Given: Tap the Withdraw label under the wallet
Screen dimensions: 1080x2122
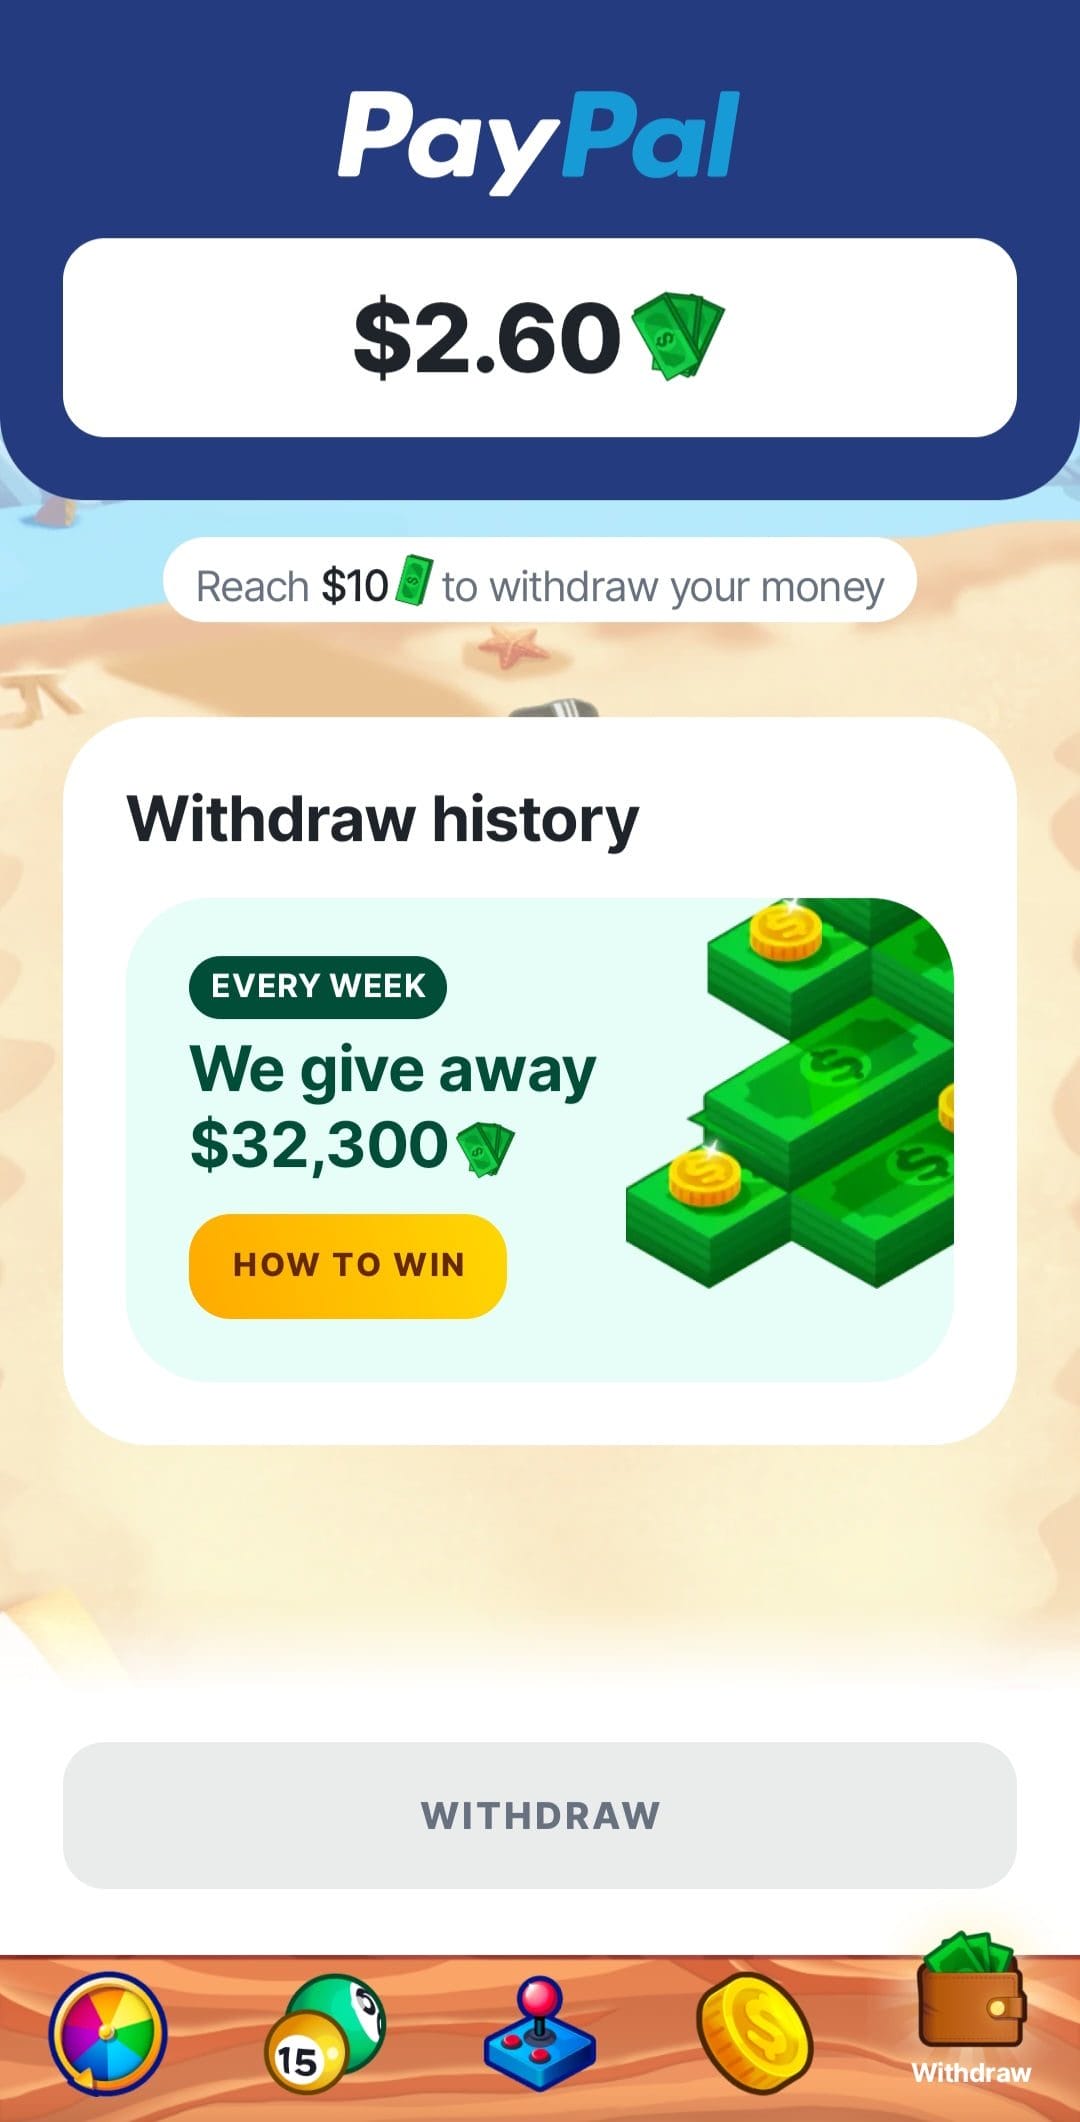Looking at the screenshot, I should pos(971,2072).
